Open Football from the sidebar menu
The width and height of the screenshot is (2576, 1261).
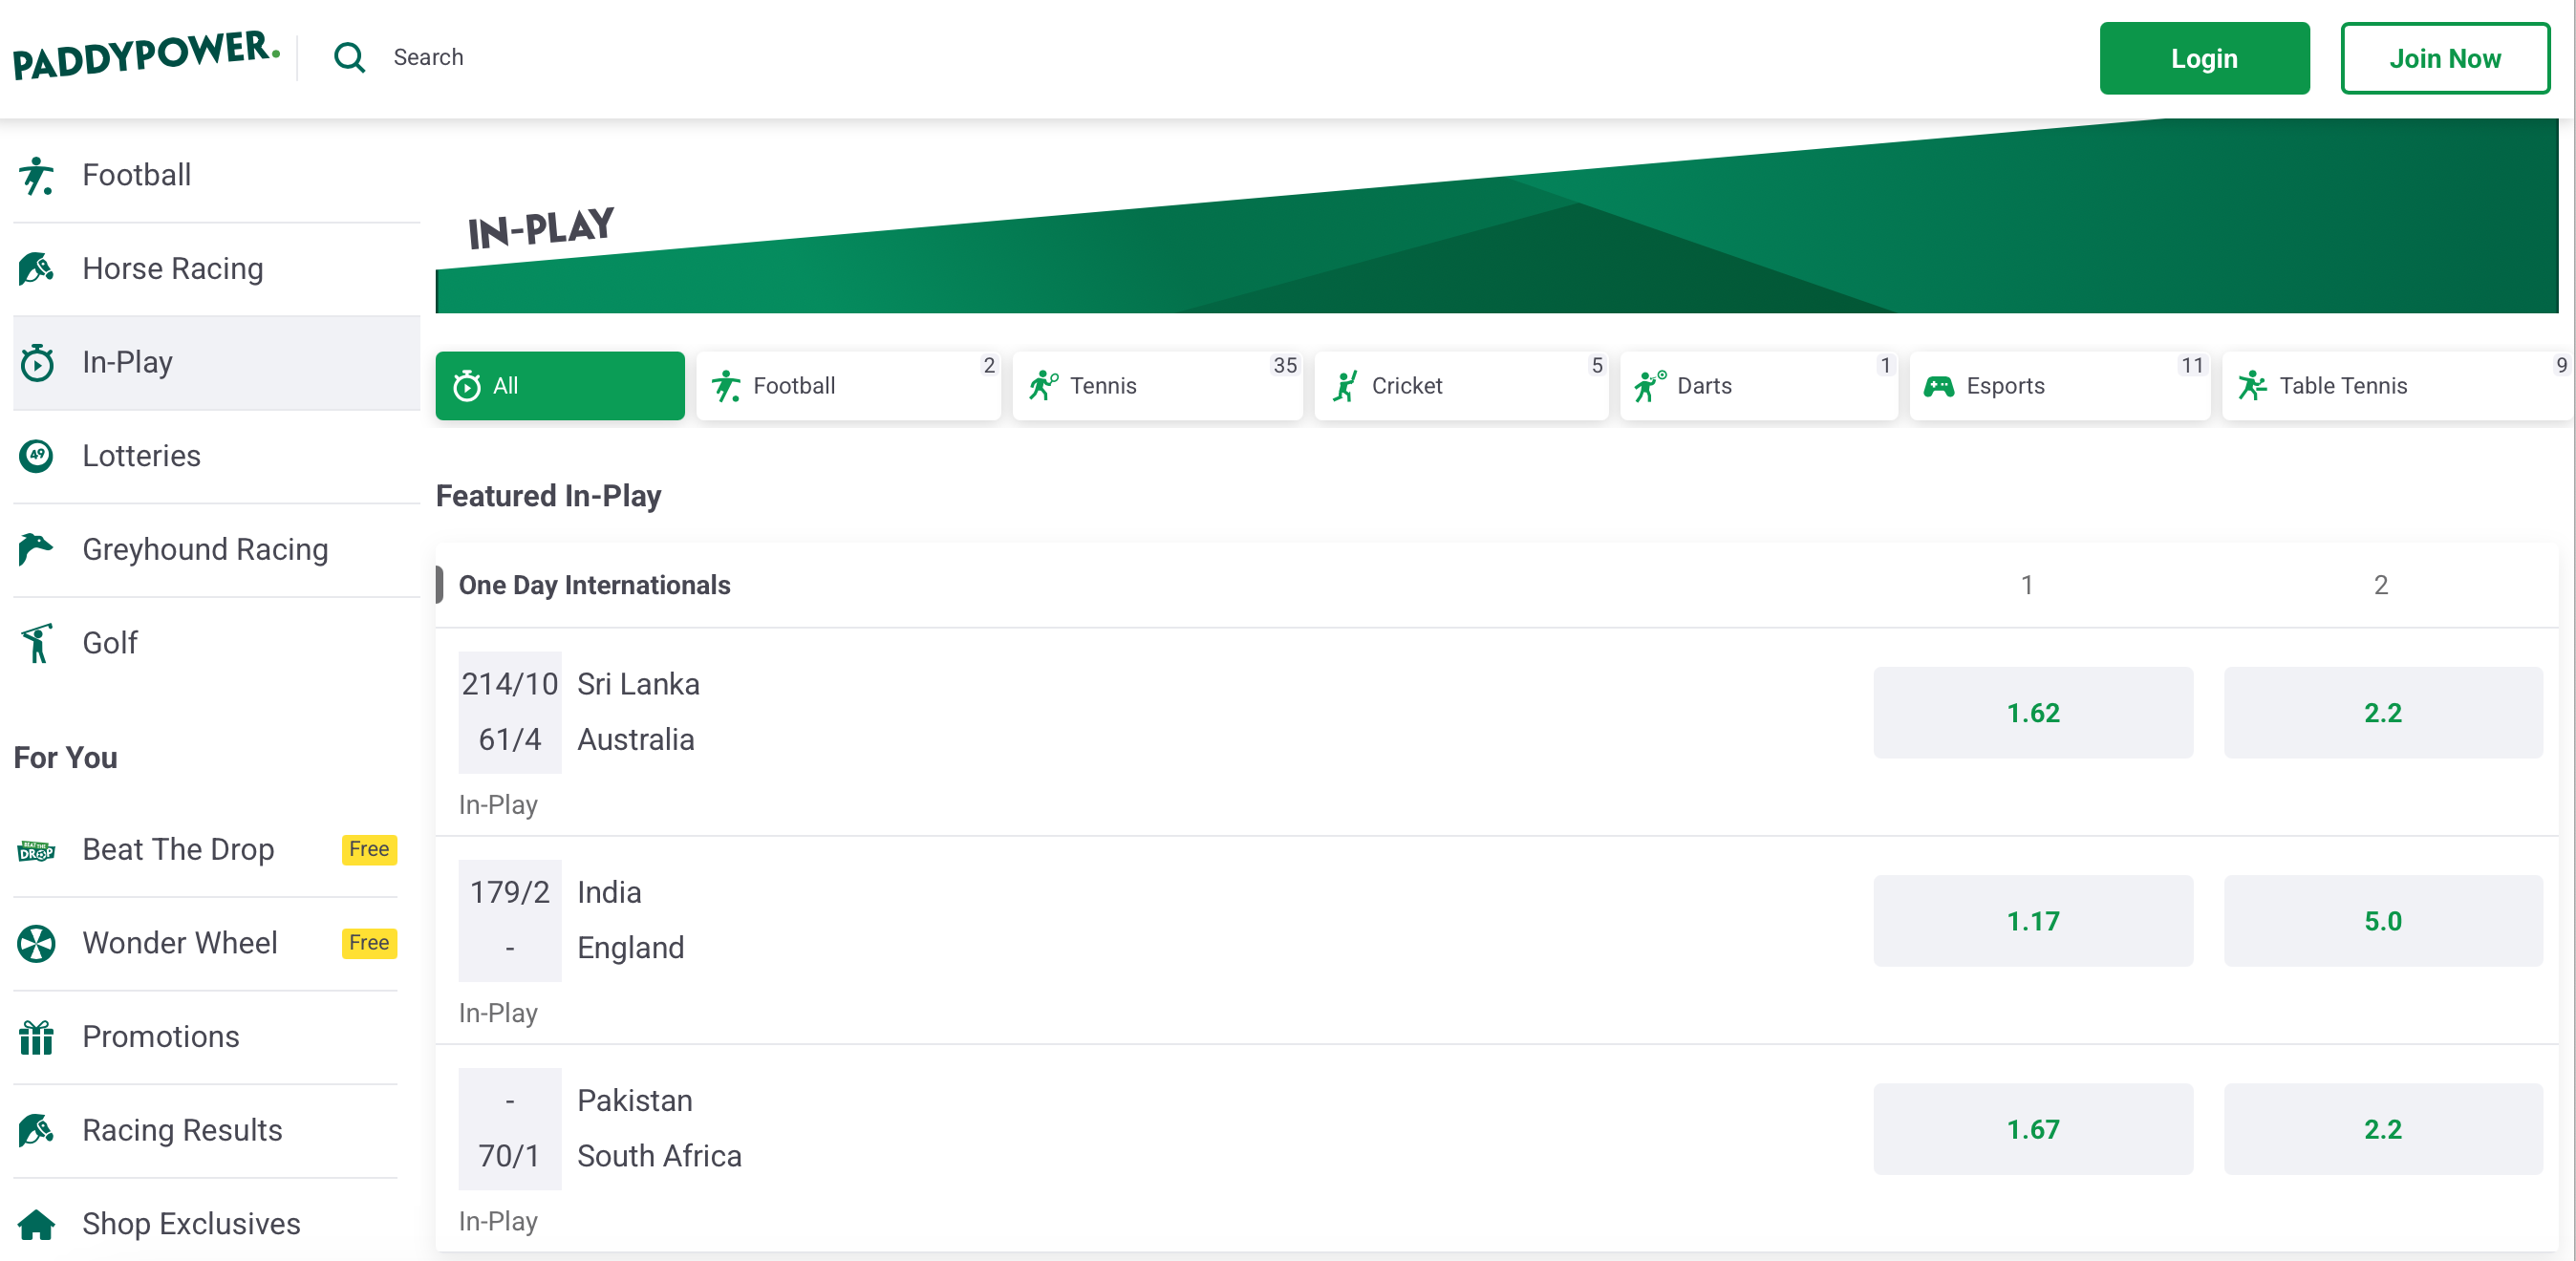tap(216, 176)
